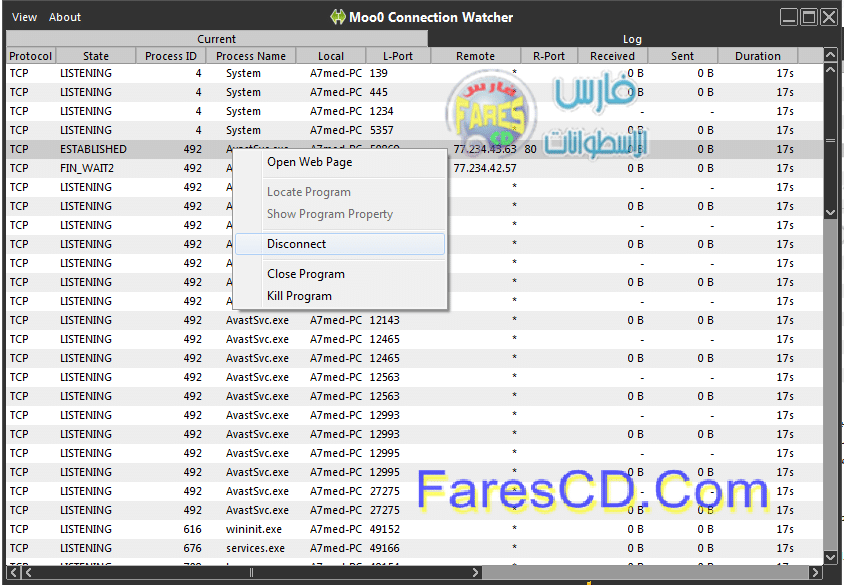Screen dimensions: 844x585
Task: Click the Process ID 616 cell
Action: point(192,529)
